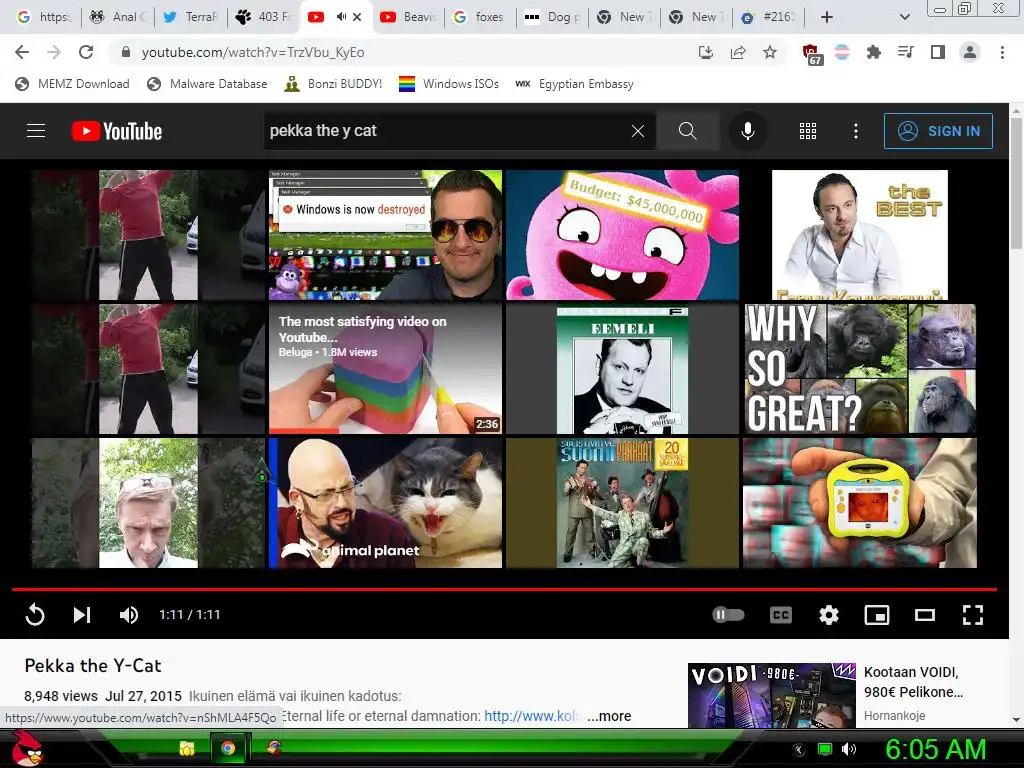Open YouTube settings three-dot menu
The width and height of the screenshot is (1024, 768).
point(856,131)
